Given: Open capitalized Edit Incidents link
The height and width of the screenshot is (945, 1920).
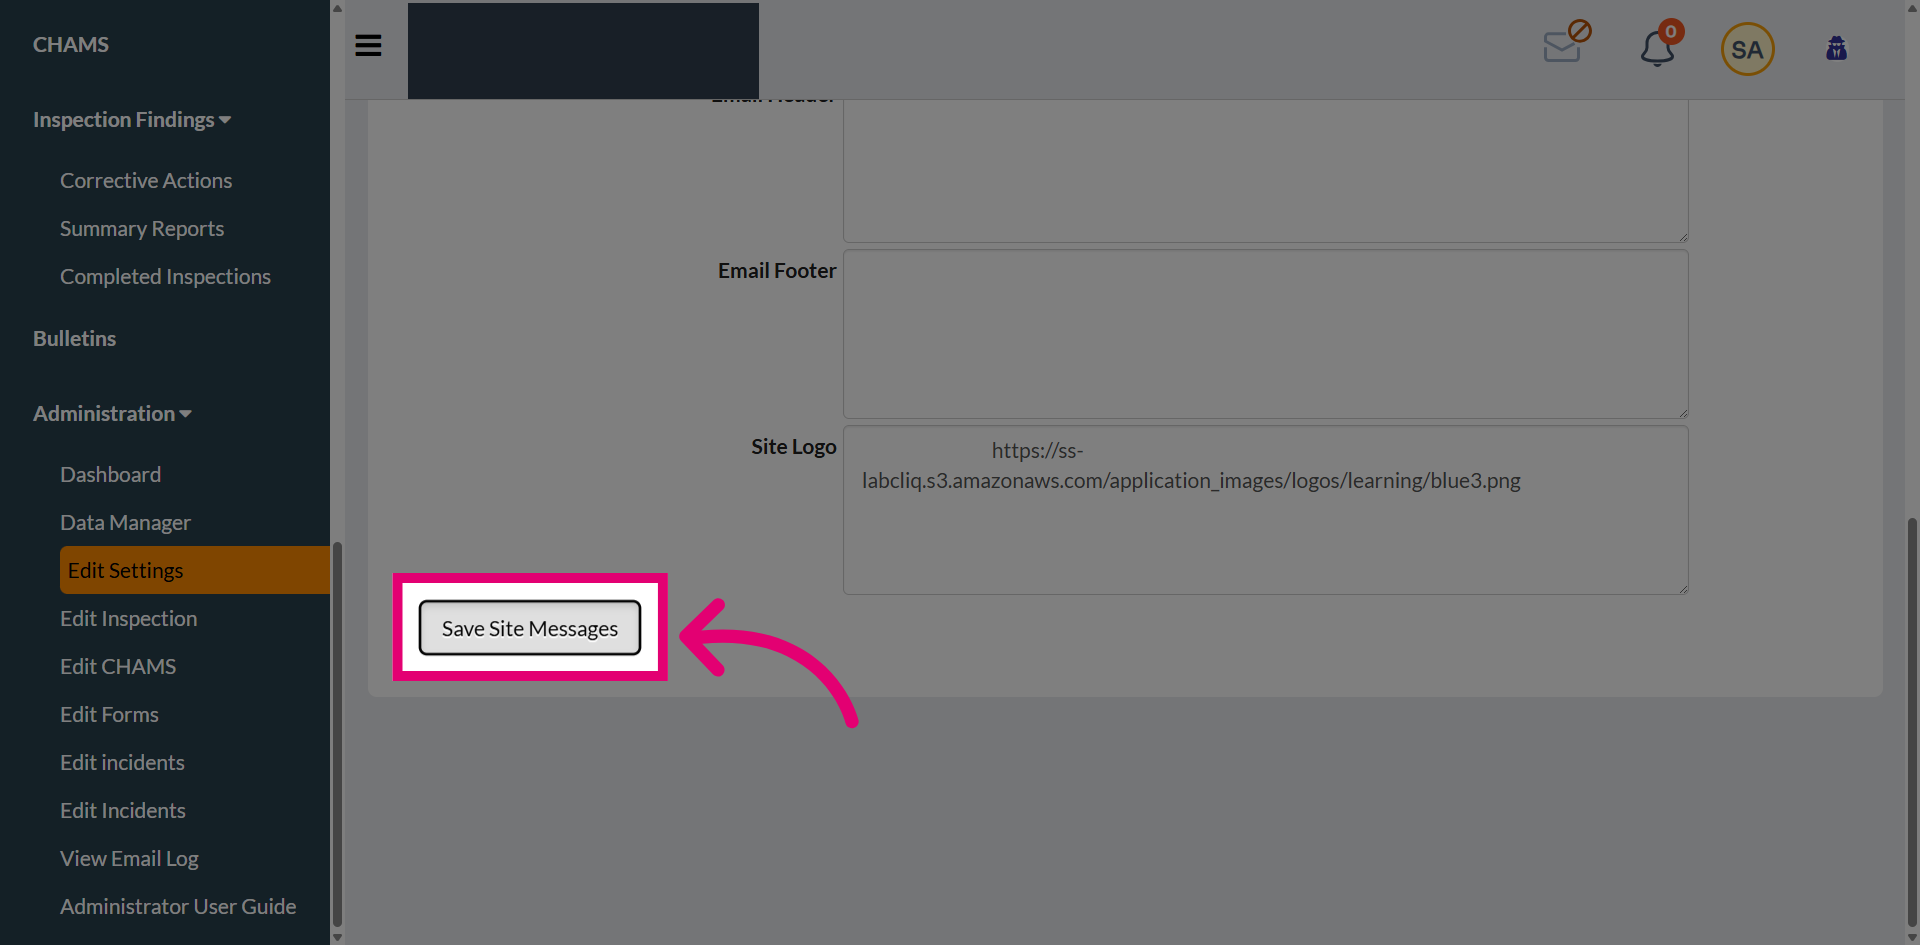Looking at the screenshot, I should click(123, 810).
